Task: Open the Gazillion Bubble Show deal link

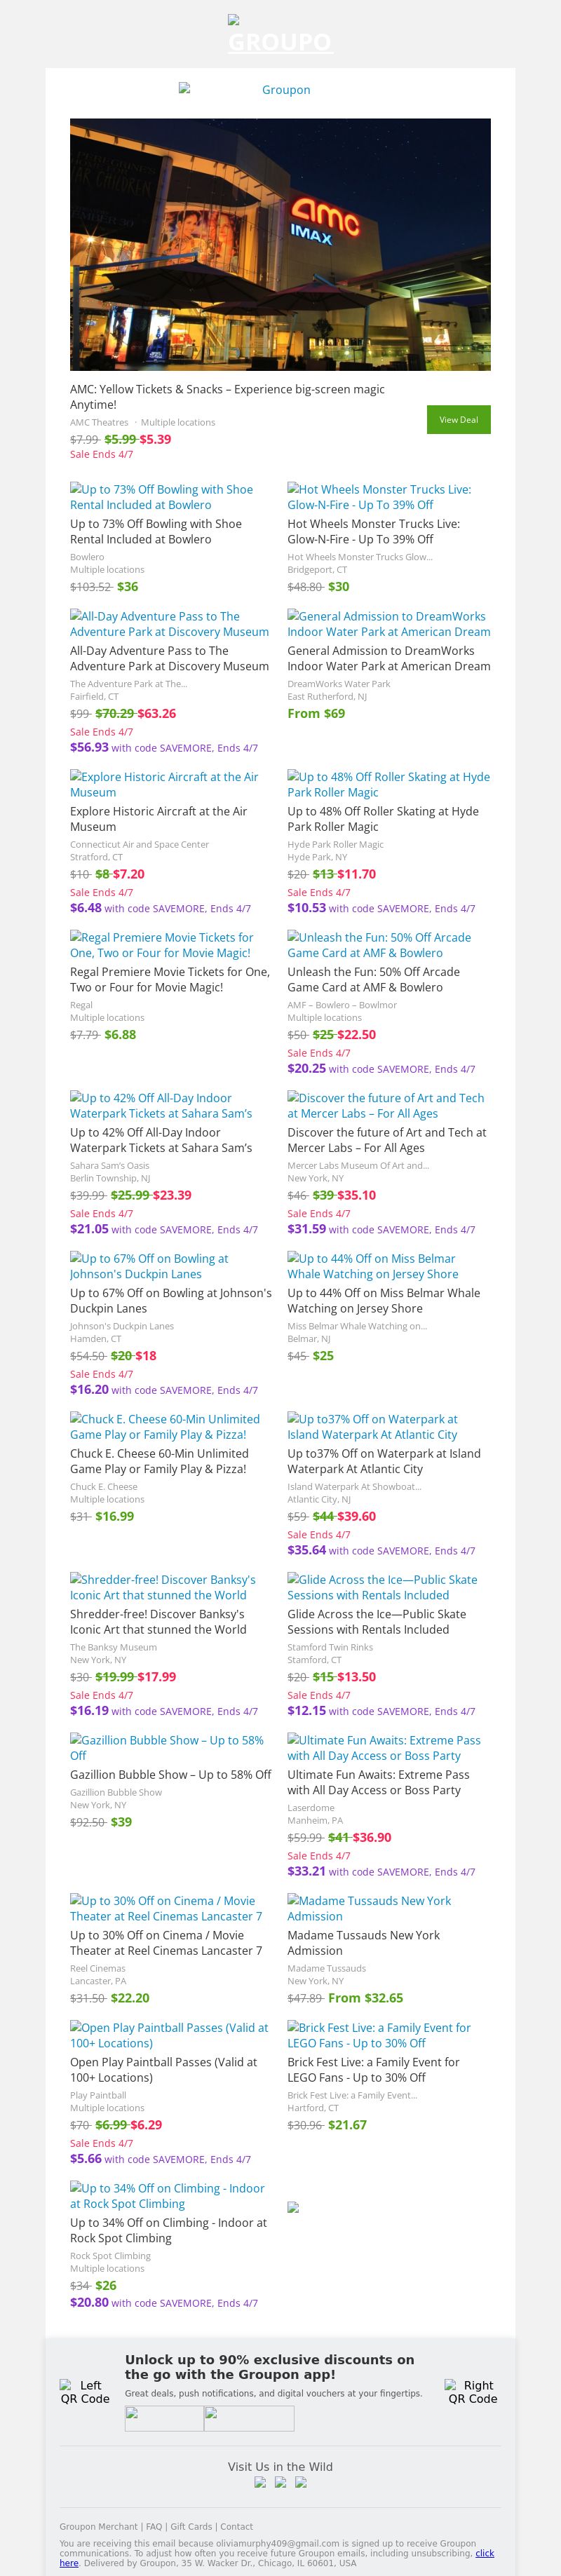Action: pos(167,1747)
